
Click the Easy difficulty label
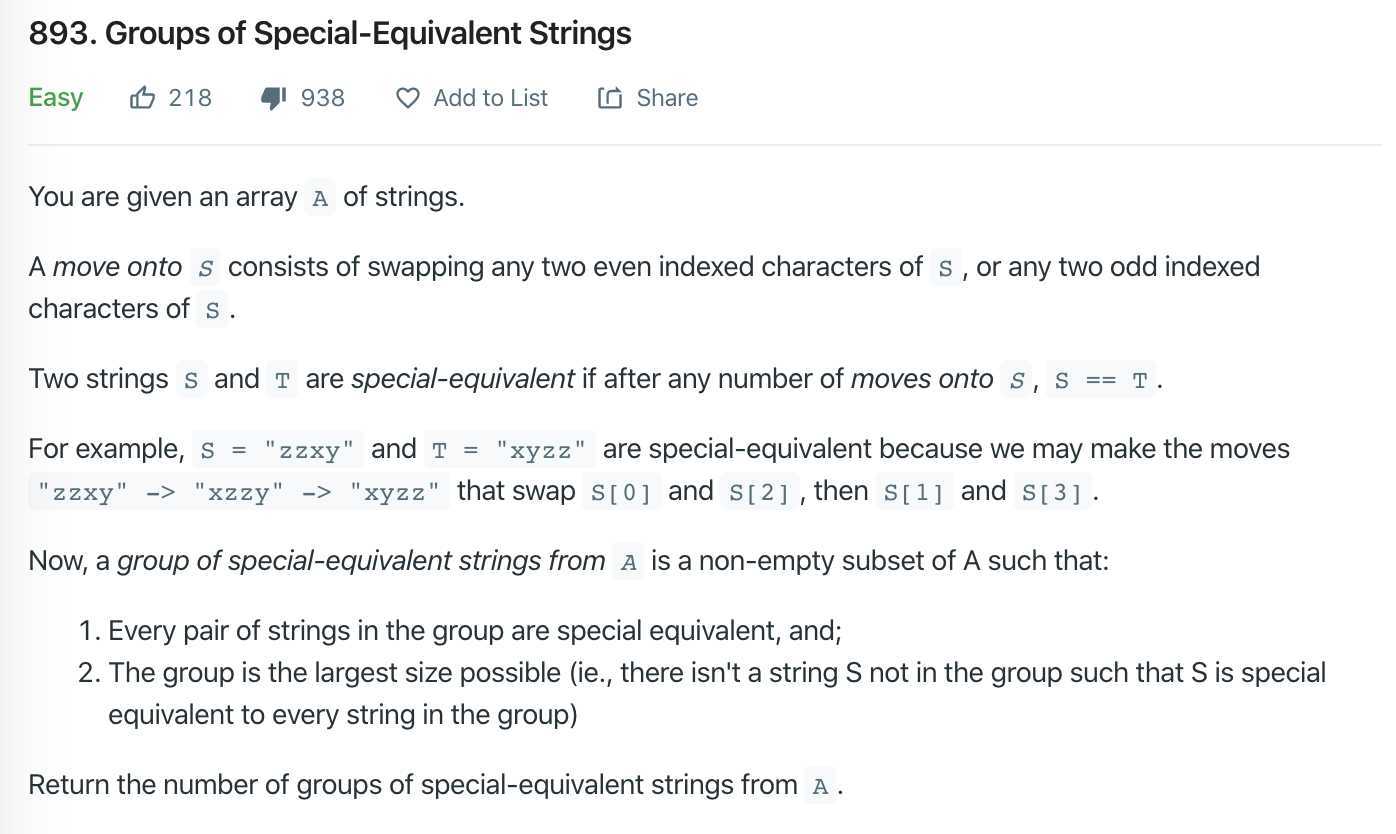tap(56, 98)
